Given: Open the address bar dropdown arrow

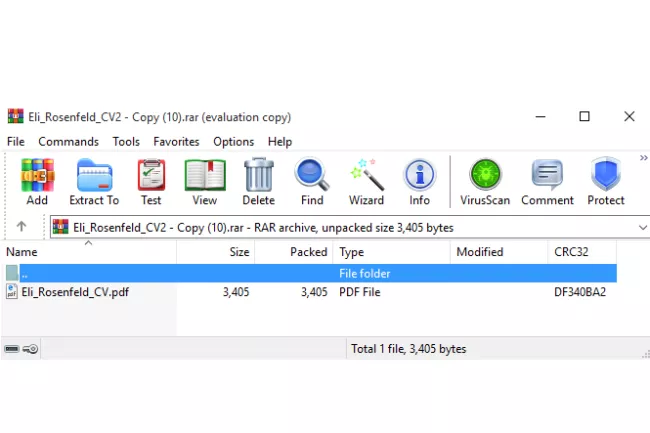Looking at the screenshot, I should pos(643,227).
